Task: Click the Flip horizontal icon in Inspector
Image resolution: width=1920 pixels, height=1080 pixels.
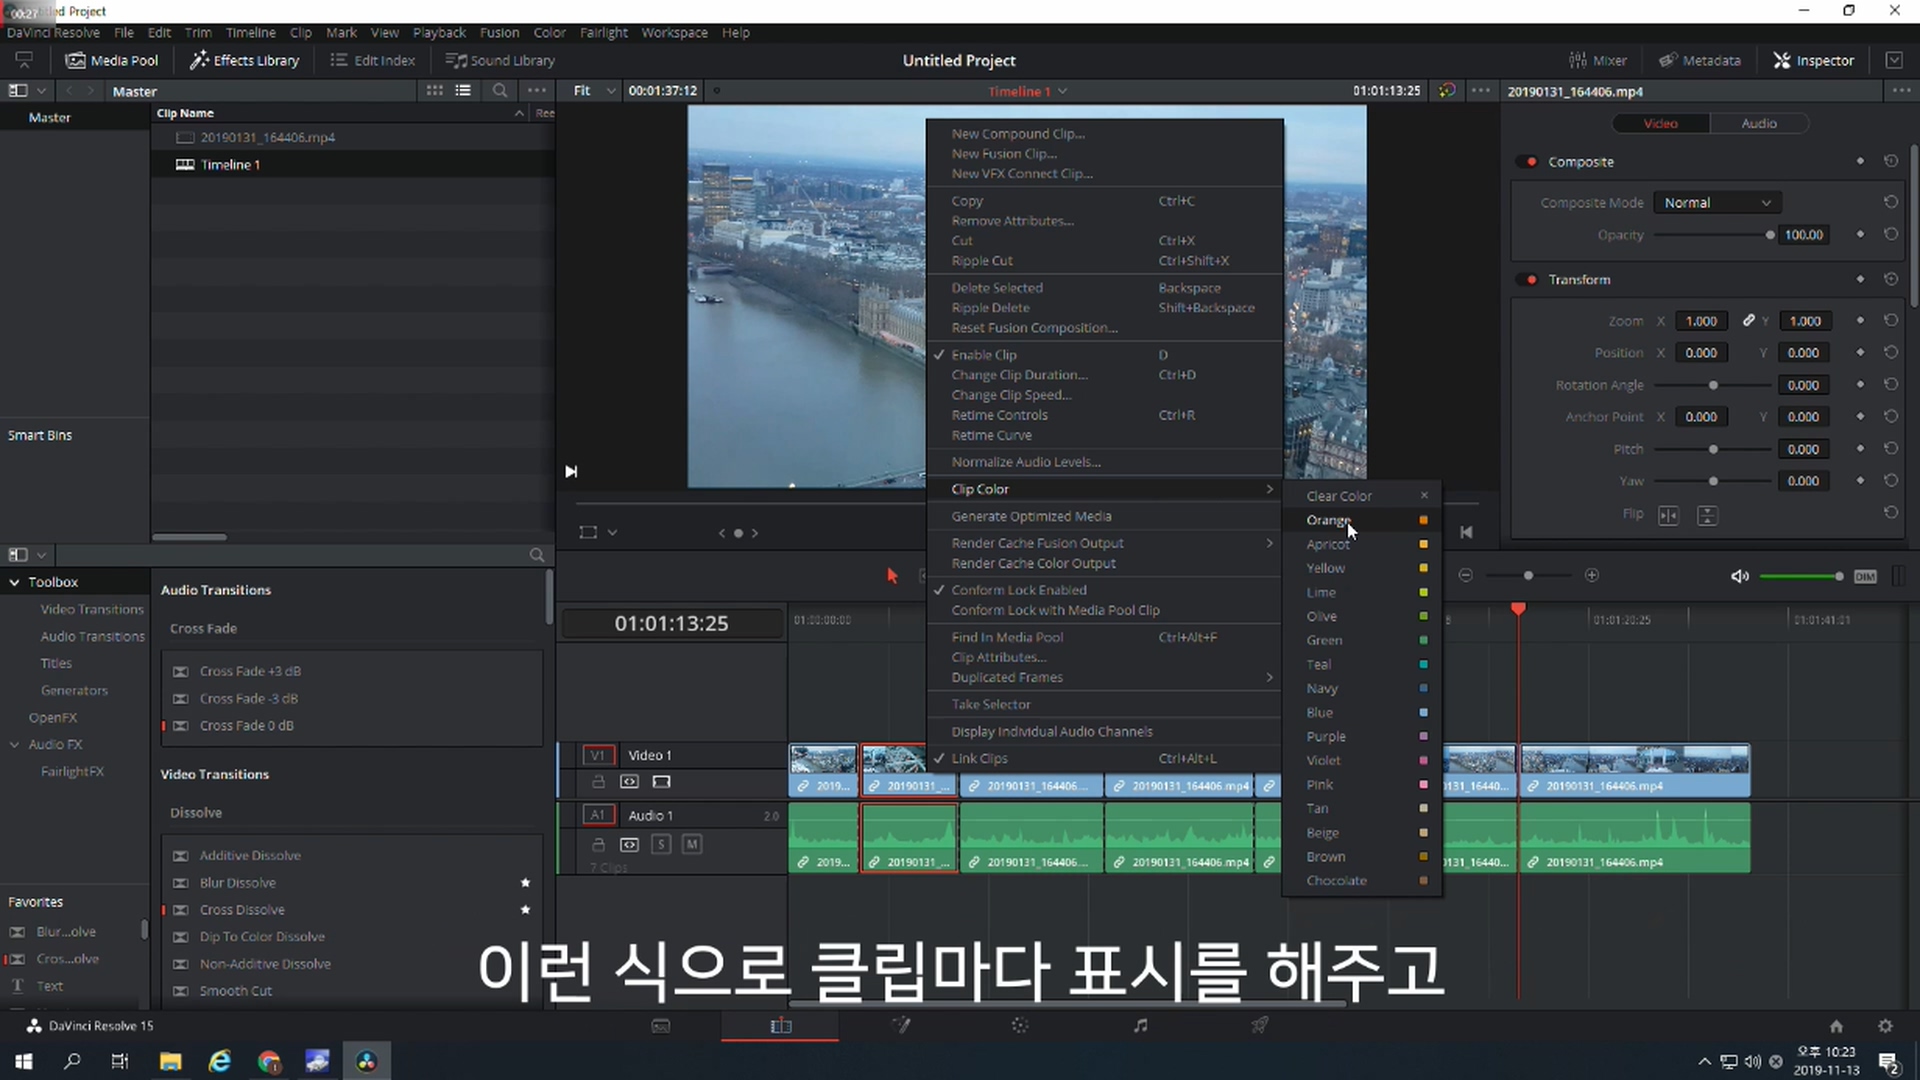Action: pos(1668,515)
